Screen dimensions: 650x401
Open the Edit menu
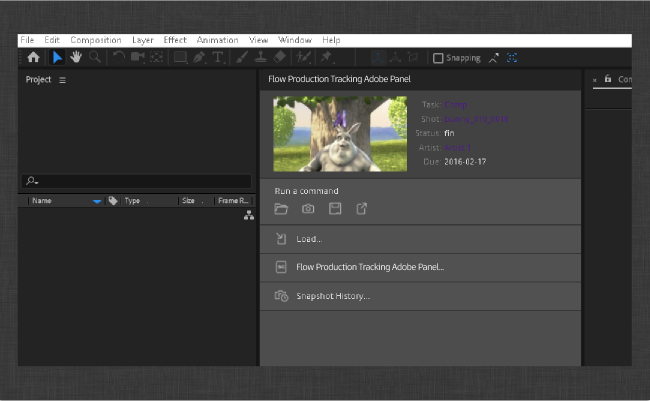tap(52, 40)
